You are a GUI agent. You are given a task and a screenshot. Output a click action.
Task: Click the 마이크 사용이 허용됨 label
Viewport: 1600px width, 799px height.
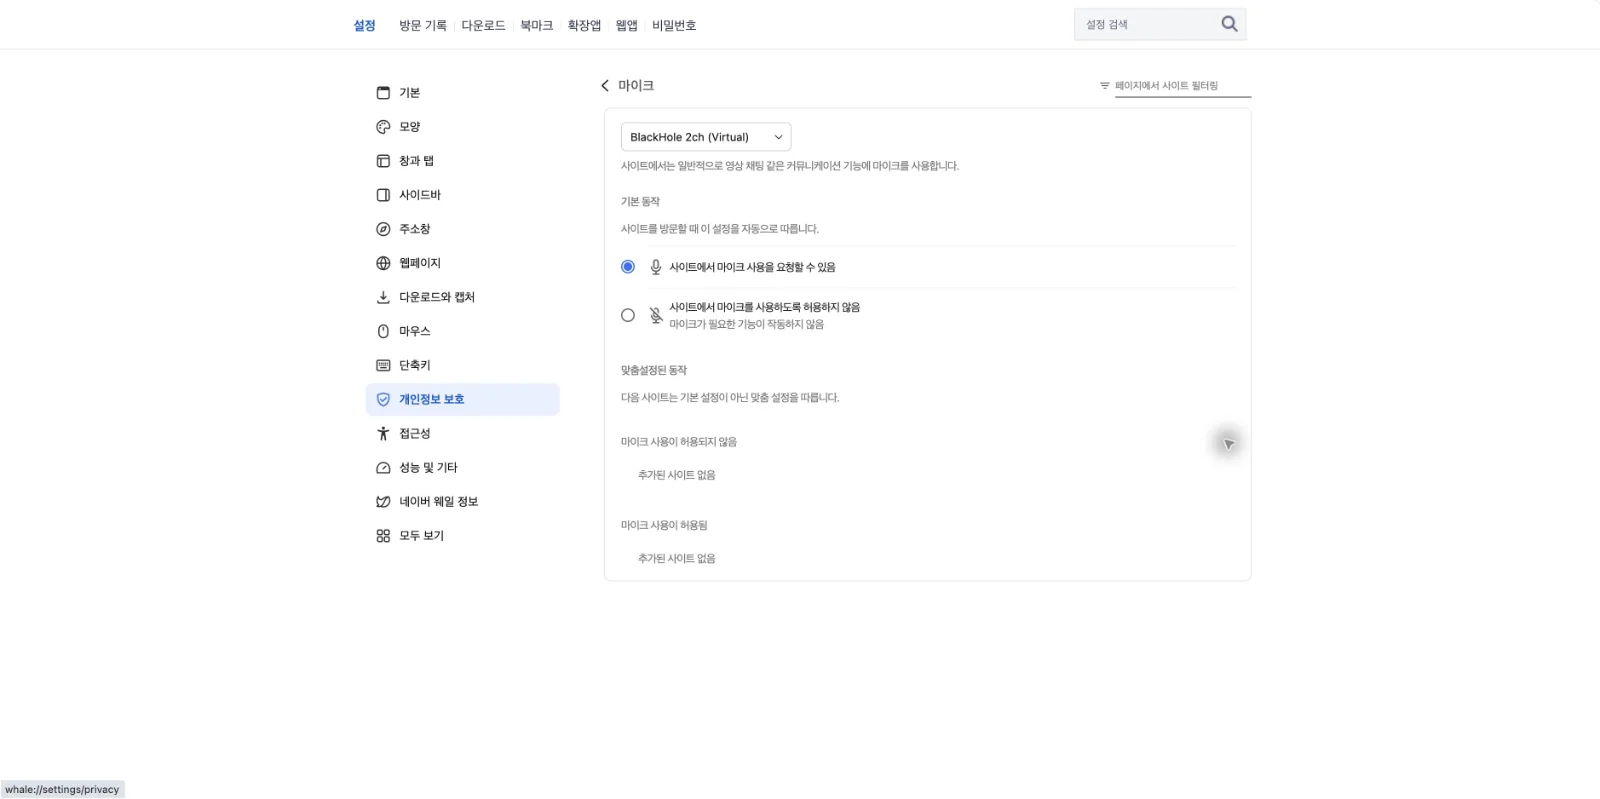tap(664, 525)
